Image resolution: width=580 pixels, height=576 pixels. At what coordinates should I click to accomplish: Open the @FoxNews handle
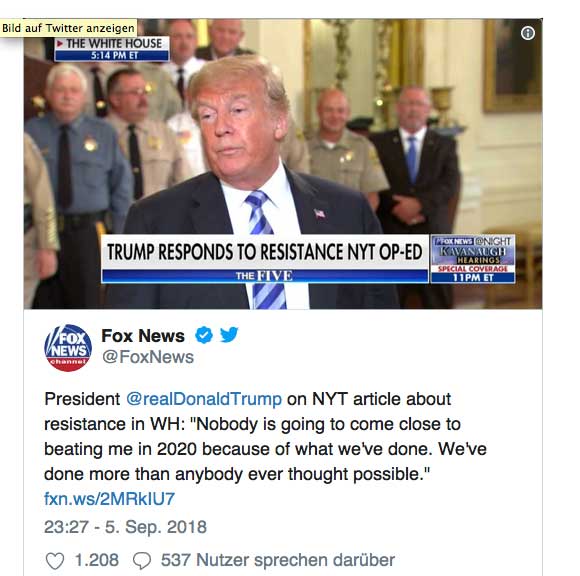[x=148, y=357]
